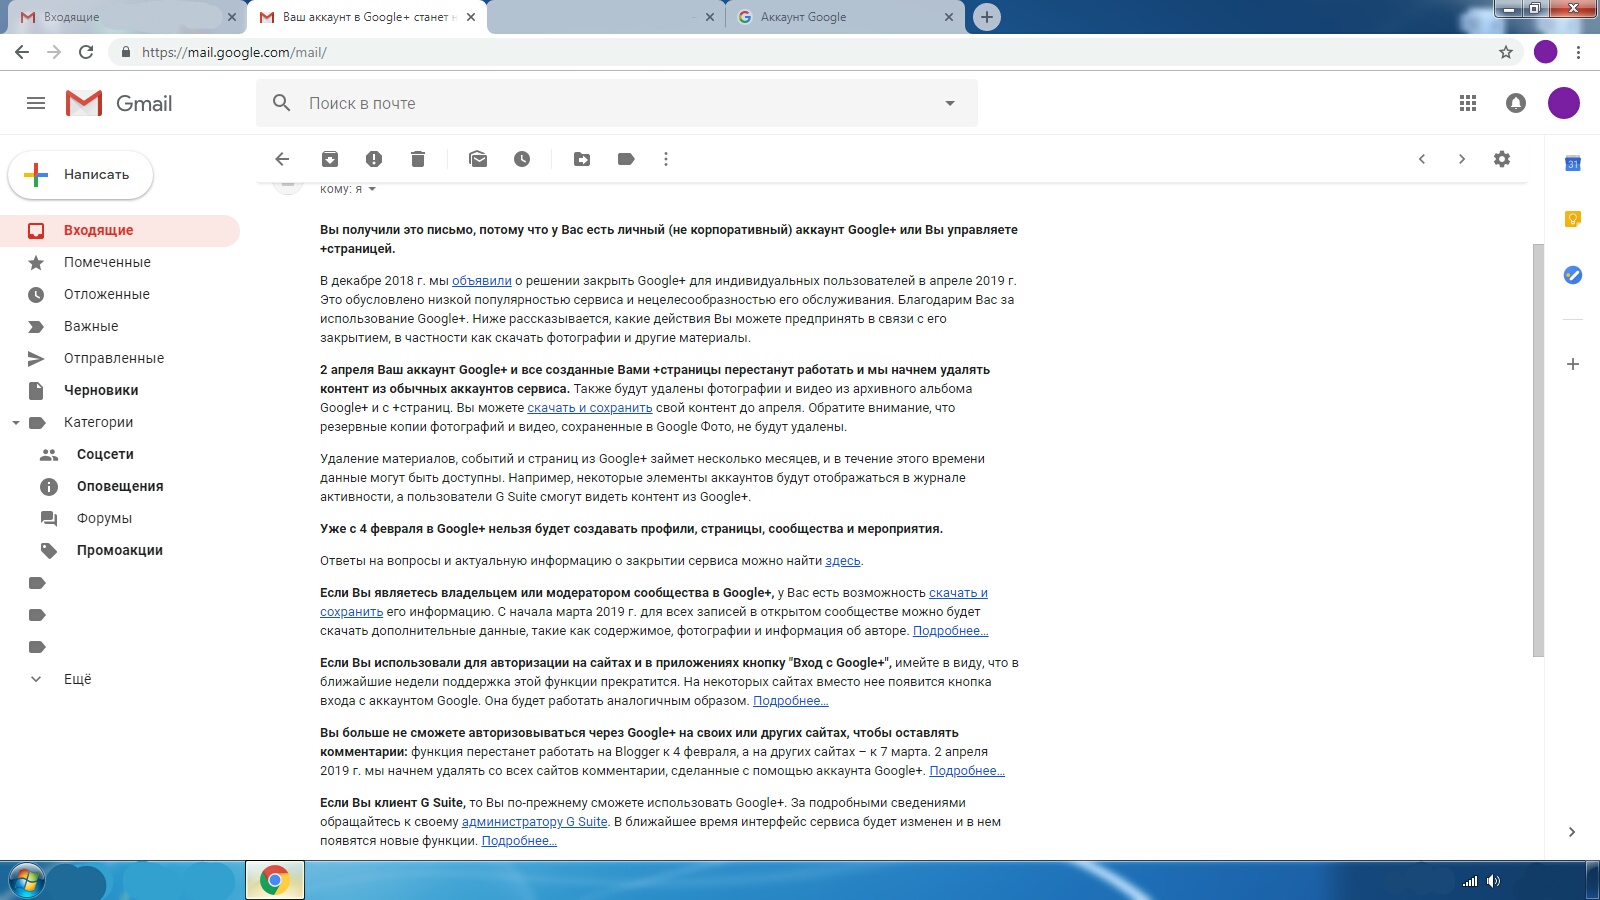Viewport: 1600px width, 900px height.
Task: Mark the email as unread
Action: (x=478, y=159)
